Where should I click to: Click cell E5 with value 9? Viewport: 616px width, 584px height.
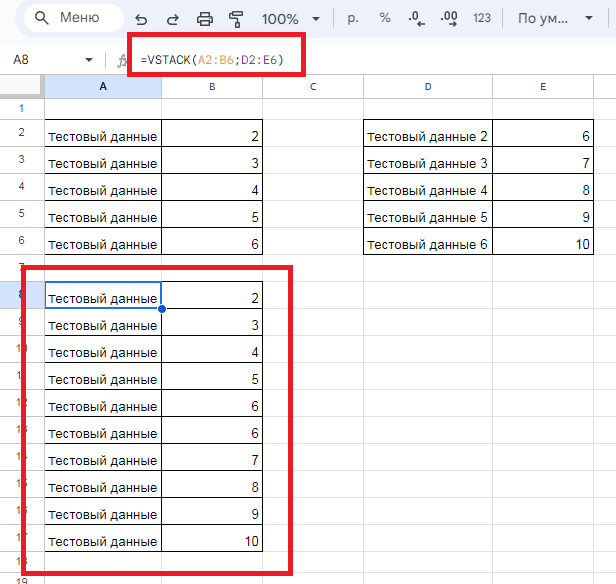(x=543, y=214)
